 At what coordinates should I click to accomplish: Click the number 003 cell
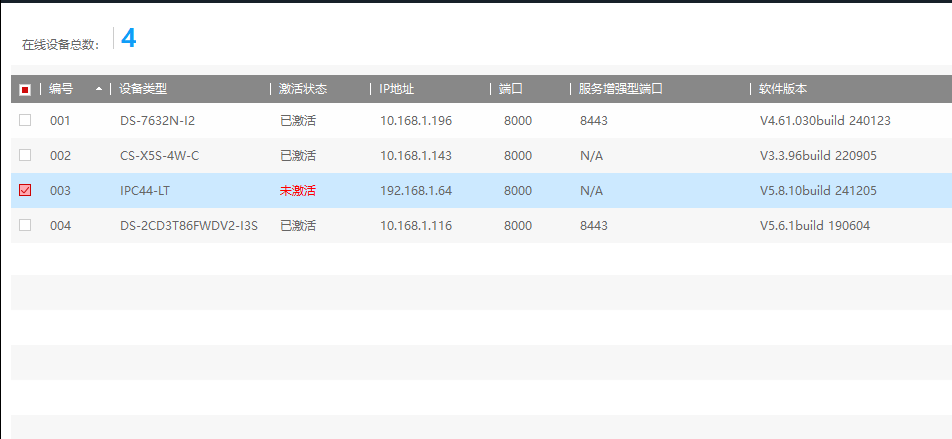[60, 191]
